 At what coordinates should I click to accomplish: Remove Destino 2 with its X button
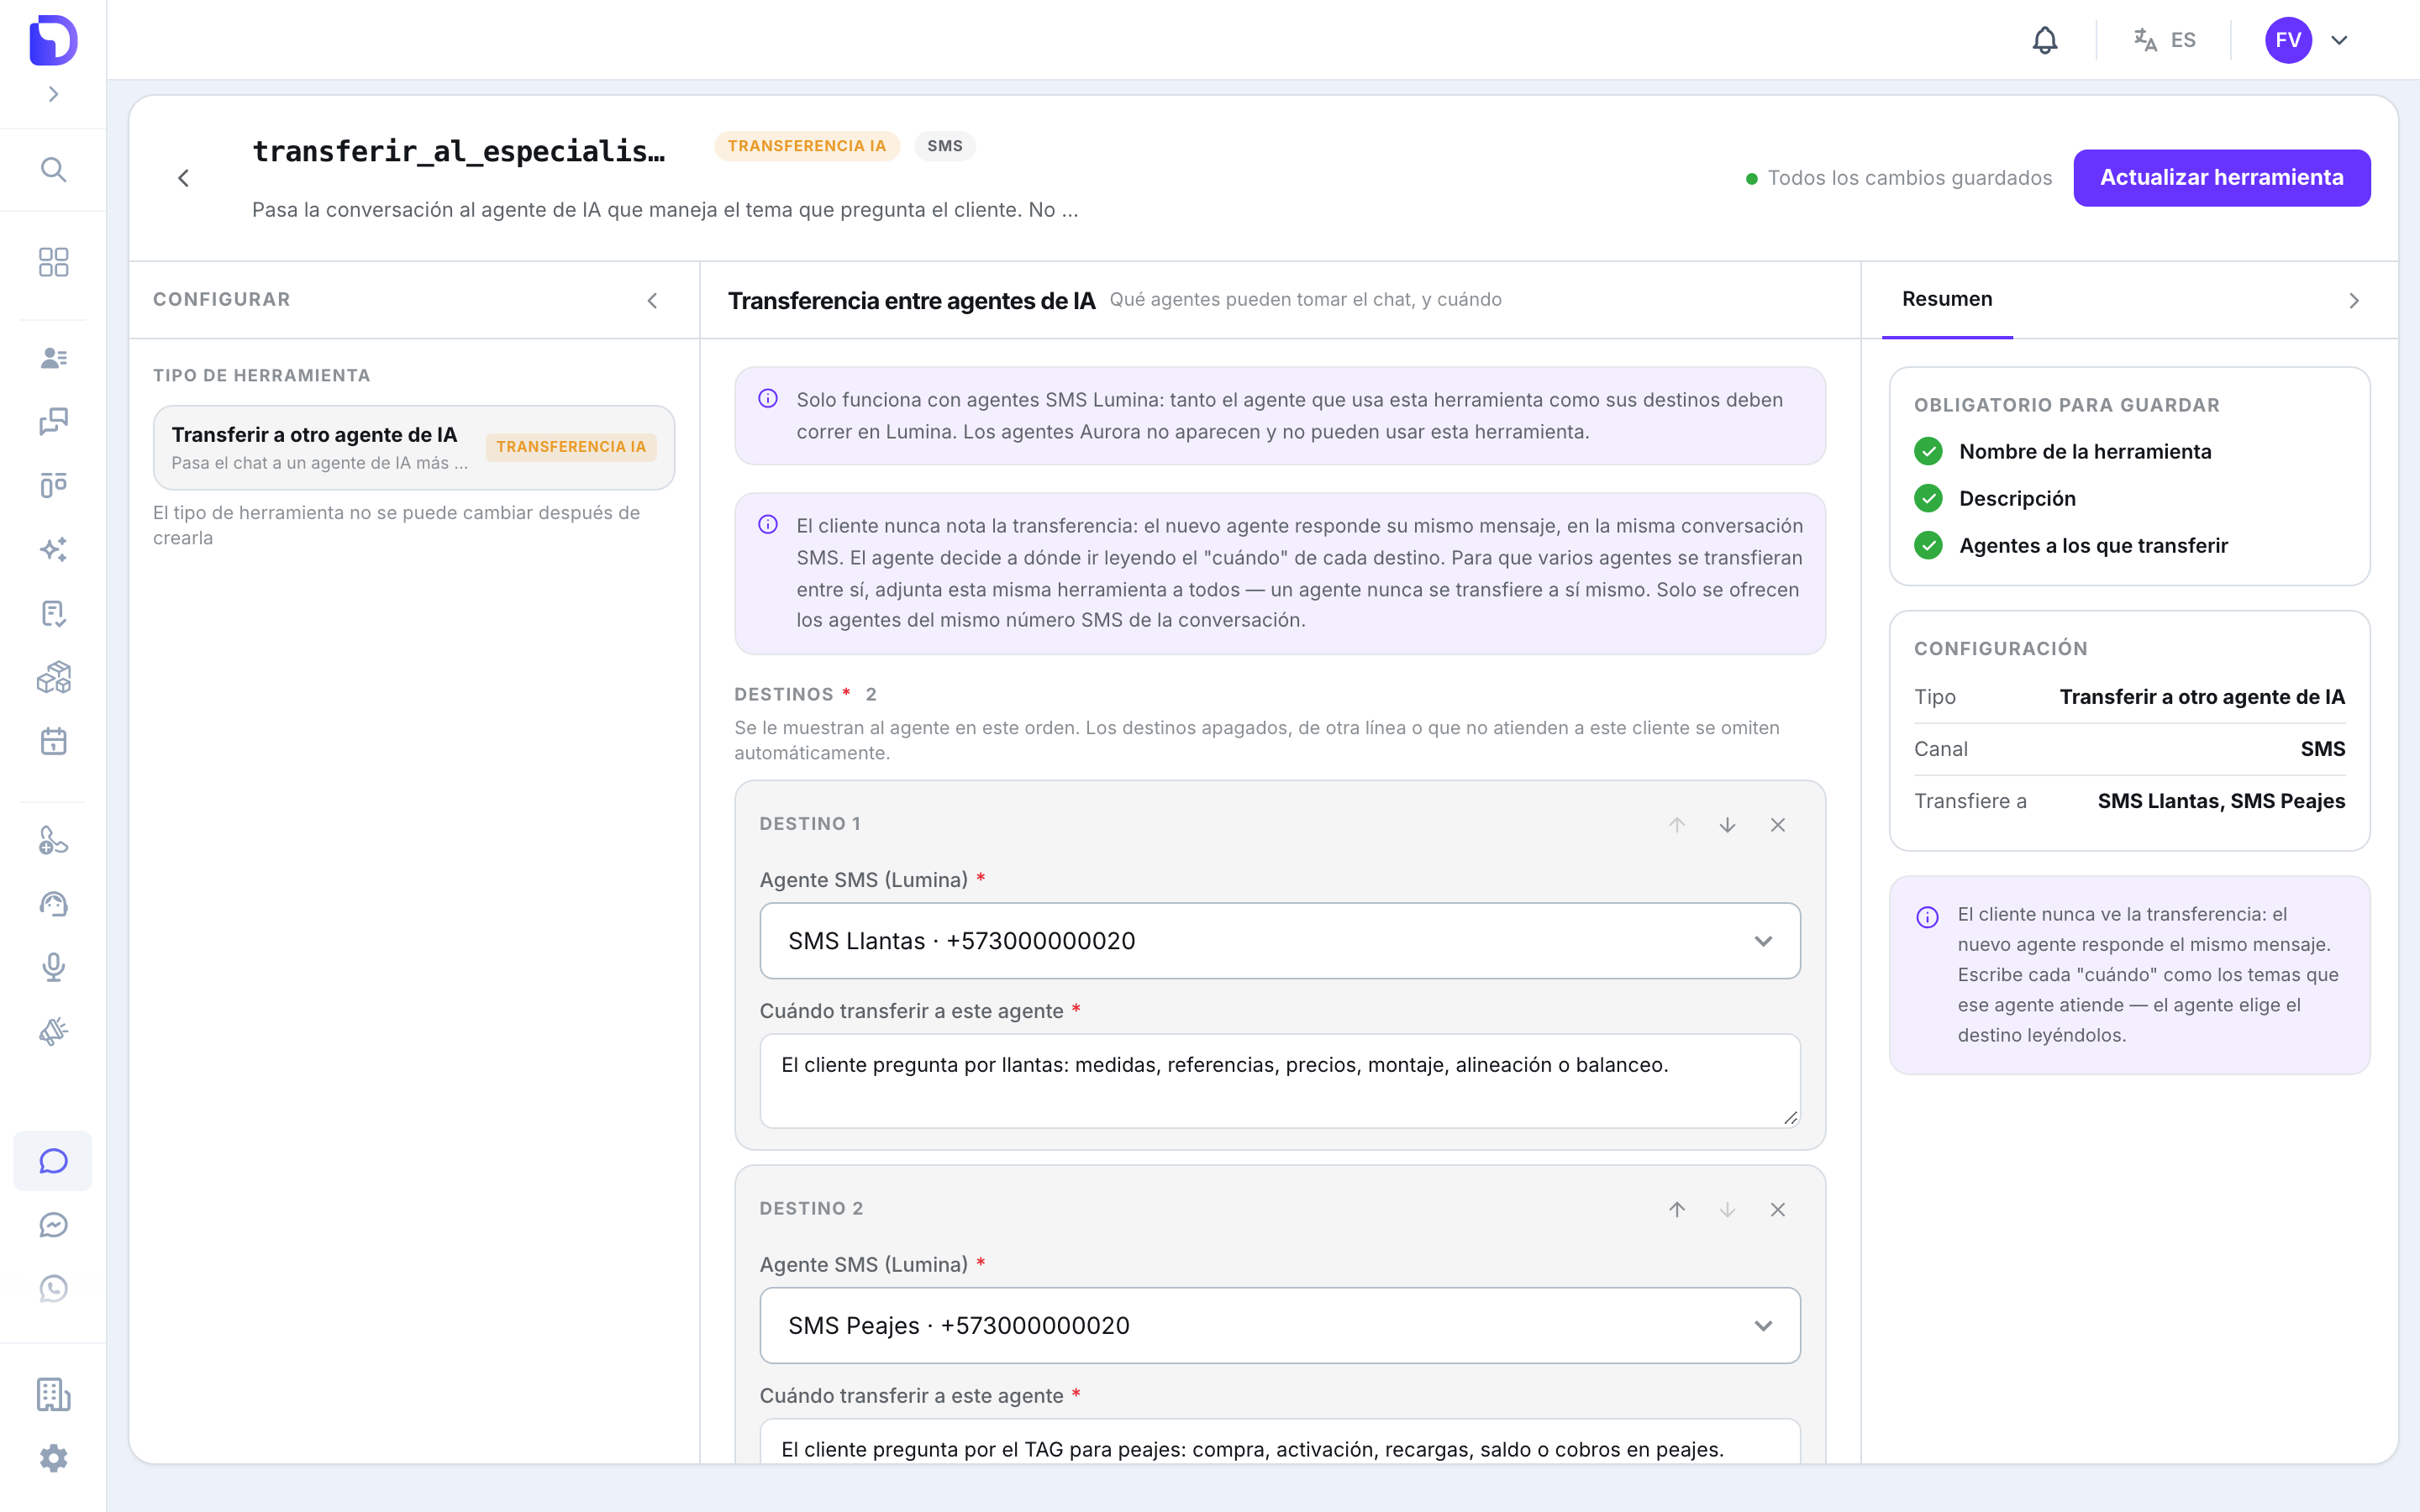(x=1778, y=1210)
